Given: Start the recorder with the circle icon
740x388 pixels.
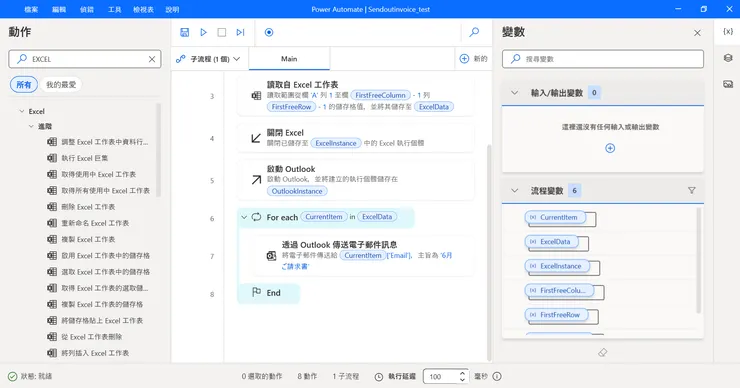Looking at the screenshot, I should tap(269, 32).
